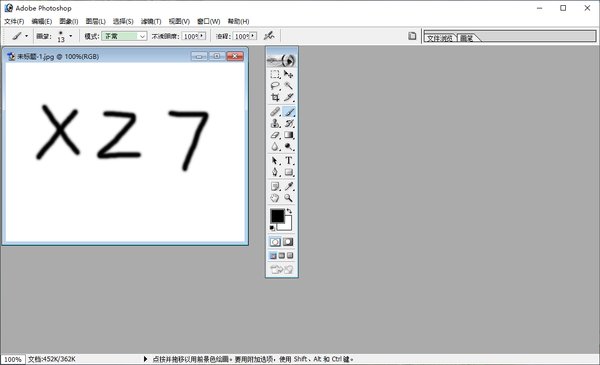
Task: Select the Zoom tool
Action: pos(289,198)
